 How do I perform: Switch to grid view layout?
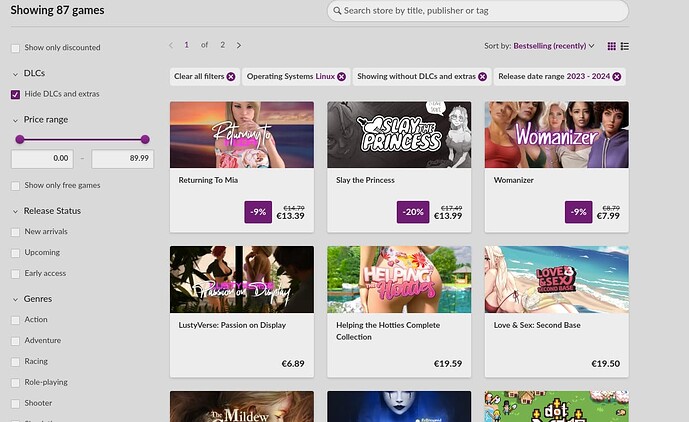pyautogui.click(x=611, y=46)
